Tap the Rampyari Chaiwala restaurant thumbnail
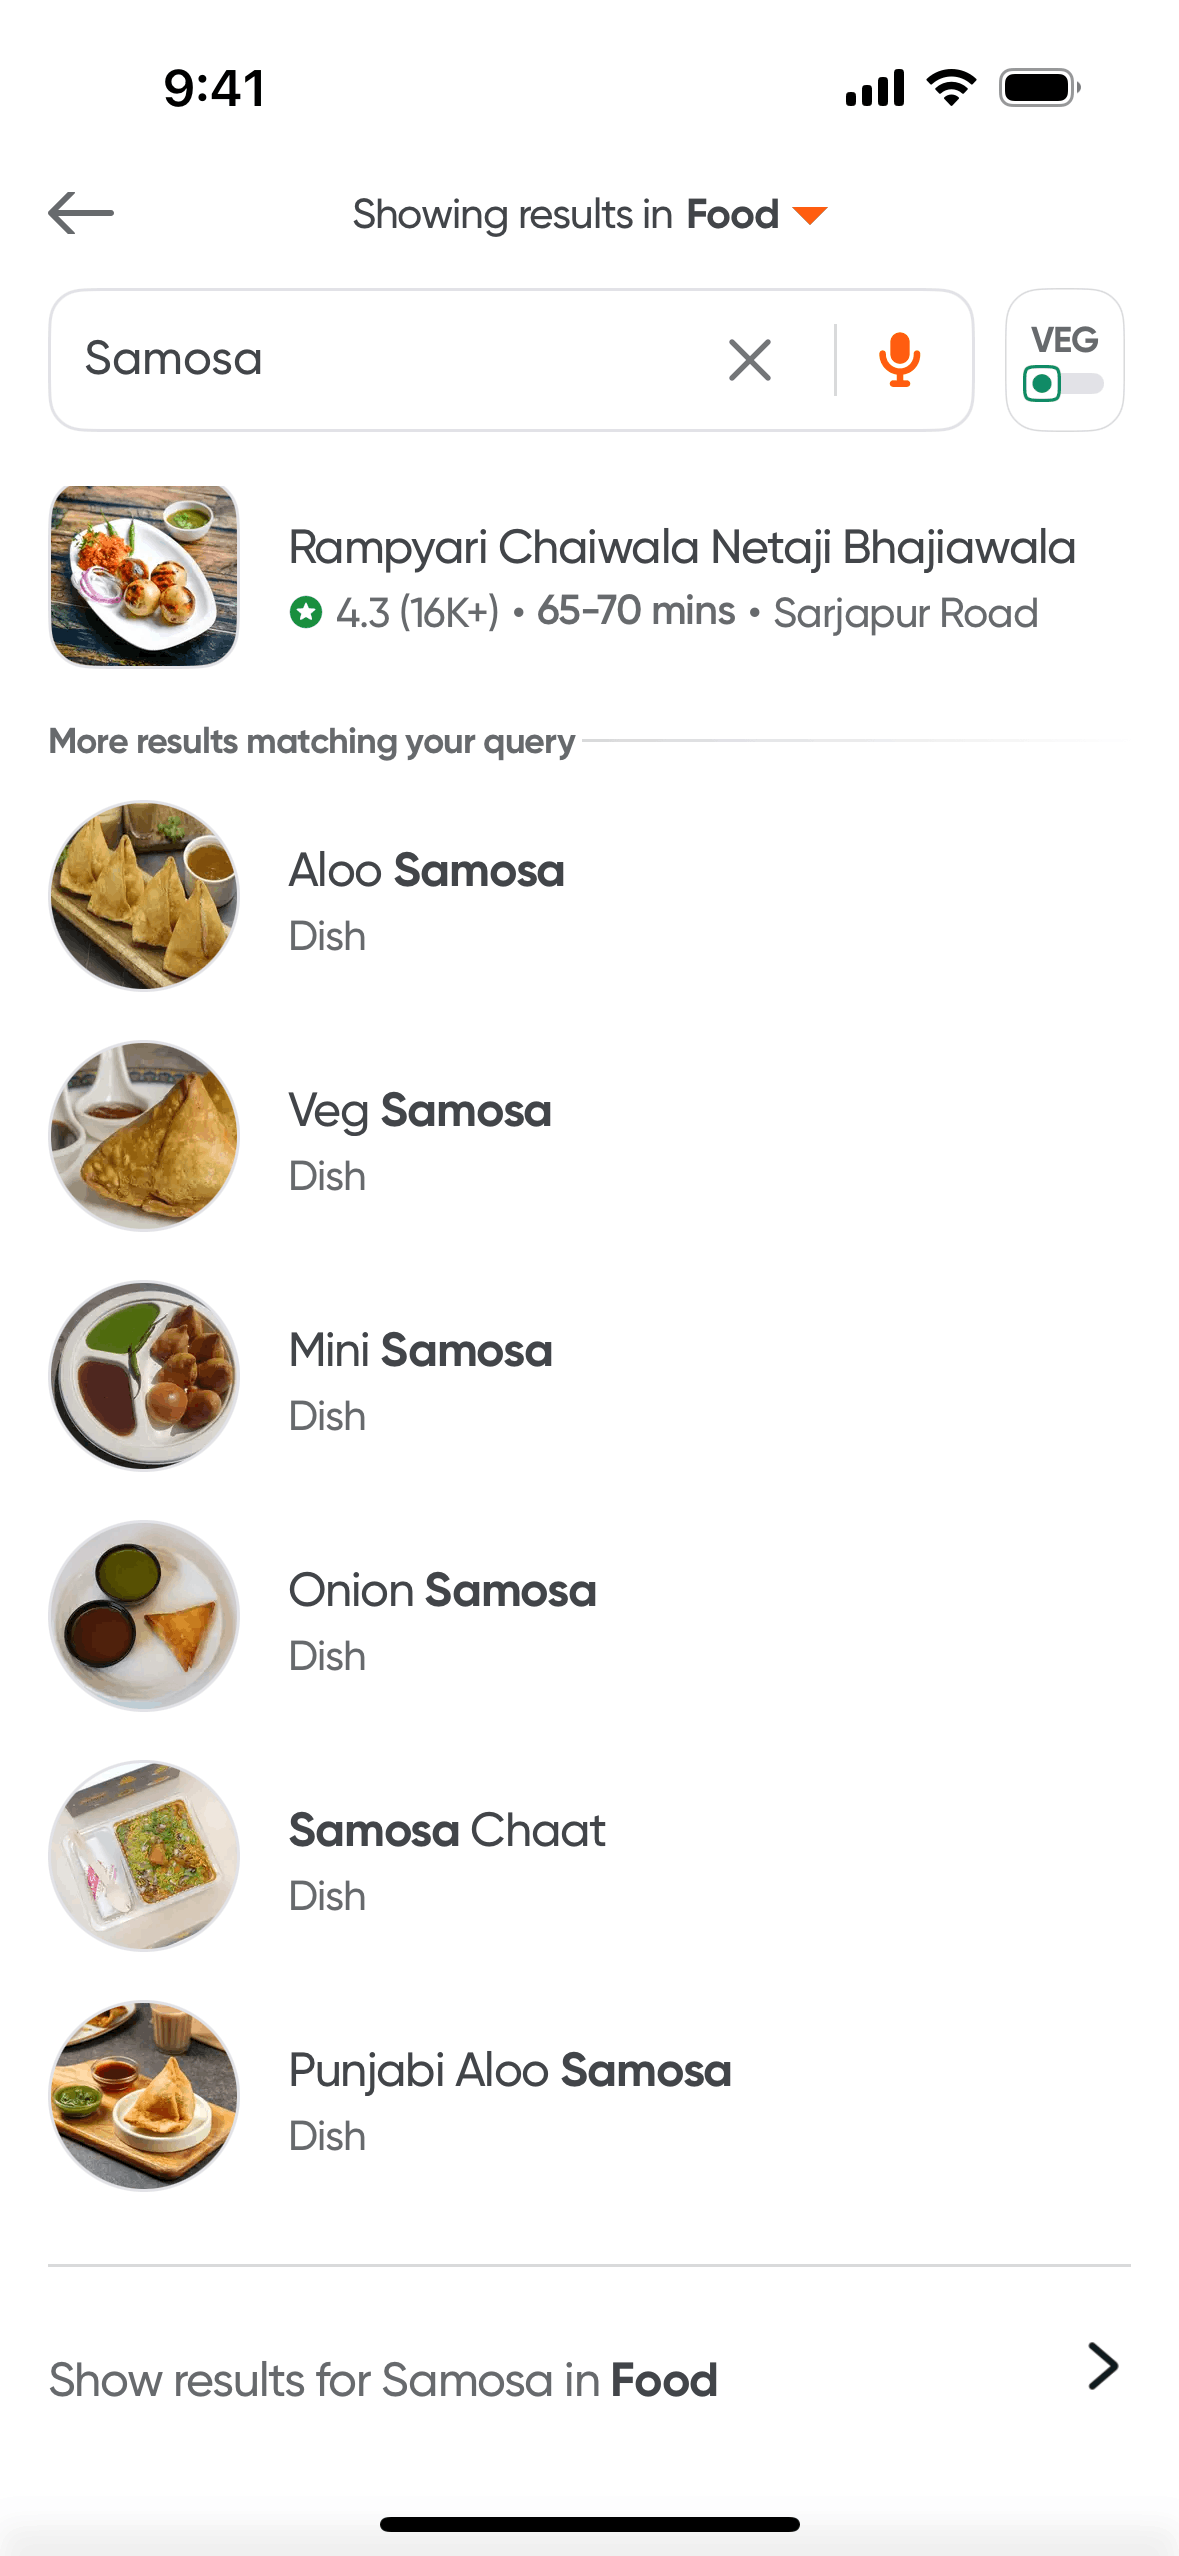This screenshot has height=2556, width=1179. point(145,576)
